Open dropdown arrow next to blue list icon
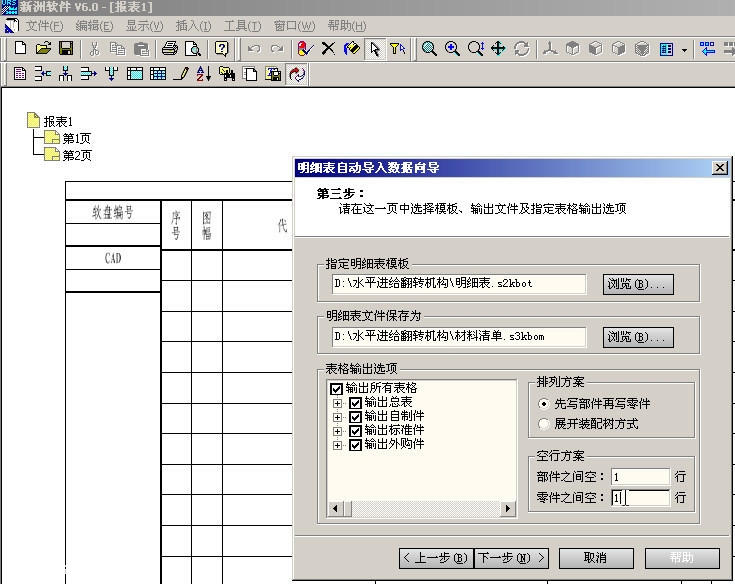The height and width of the screenshot is (584, 735). click(684, 49)
